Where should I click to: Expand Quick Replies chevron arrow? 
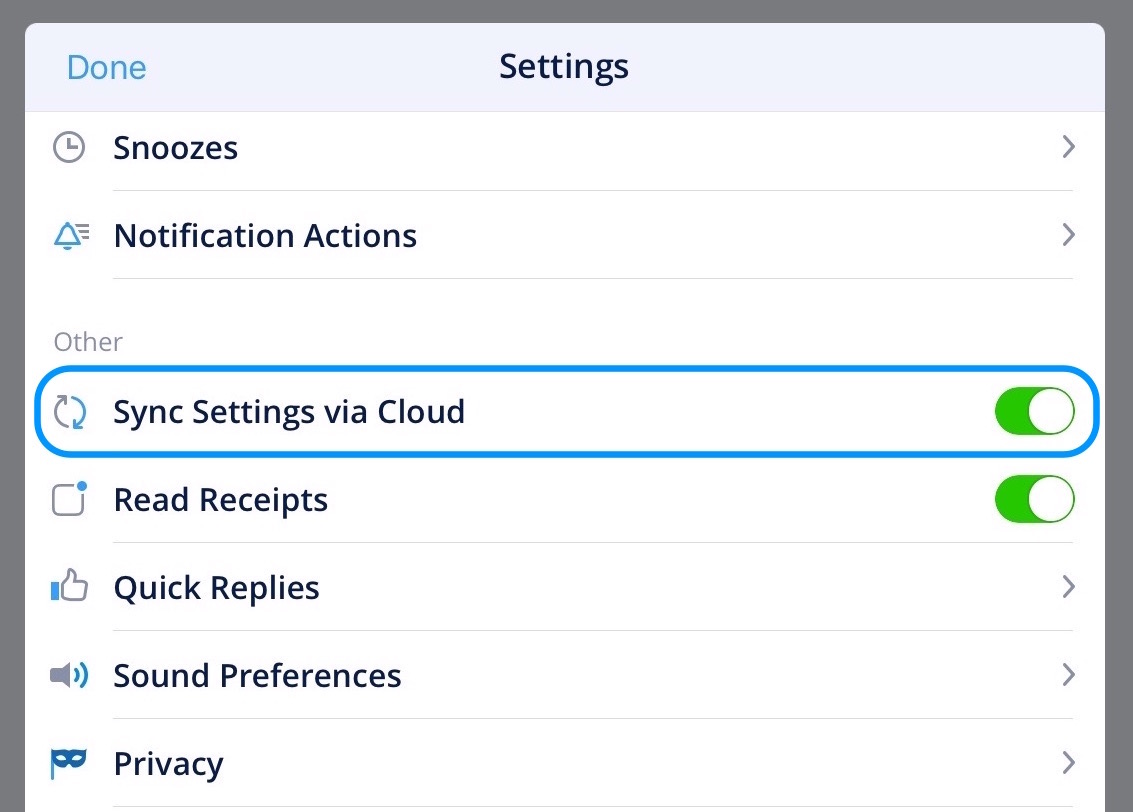click(1068, 587)
